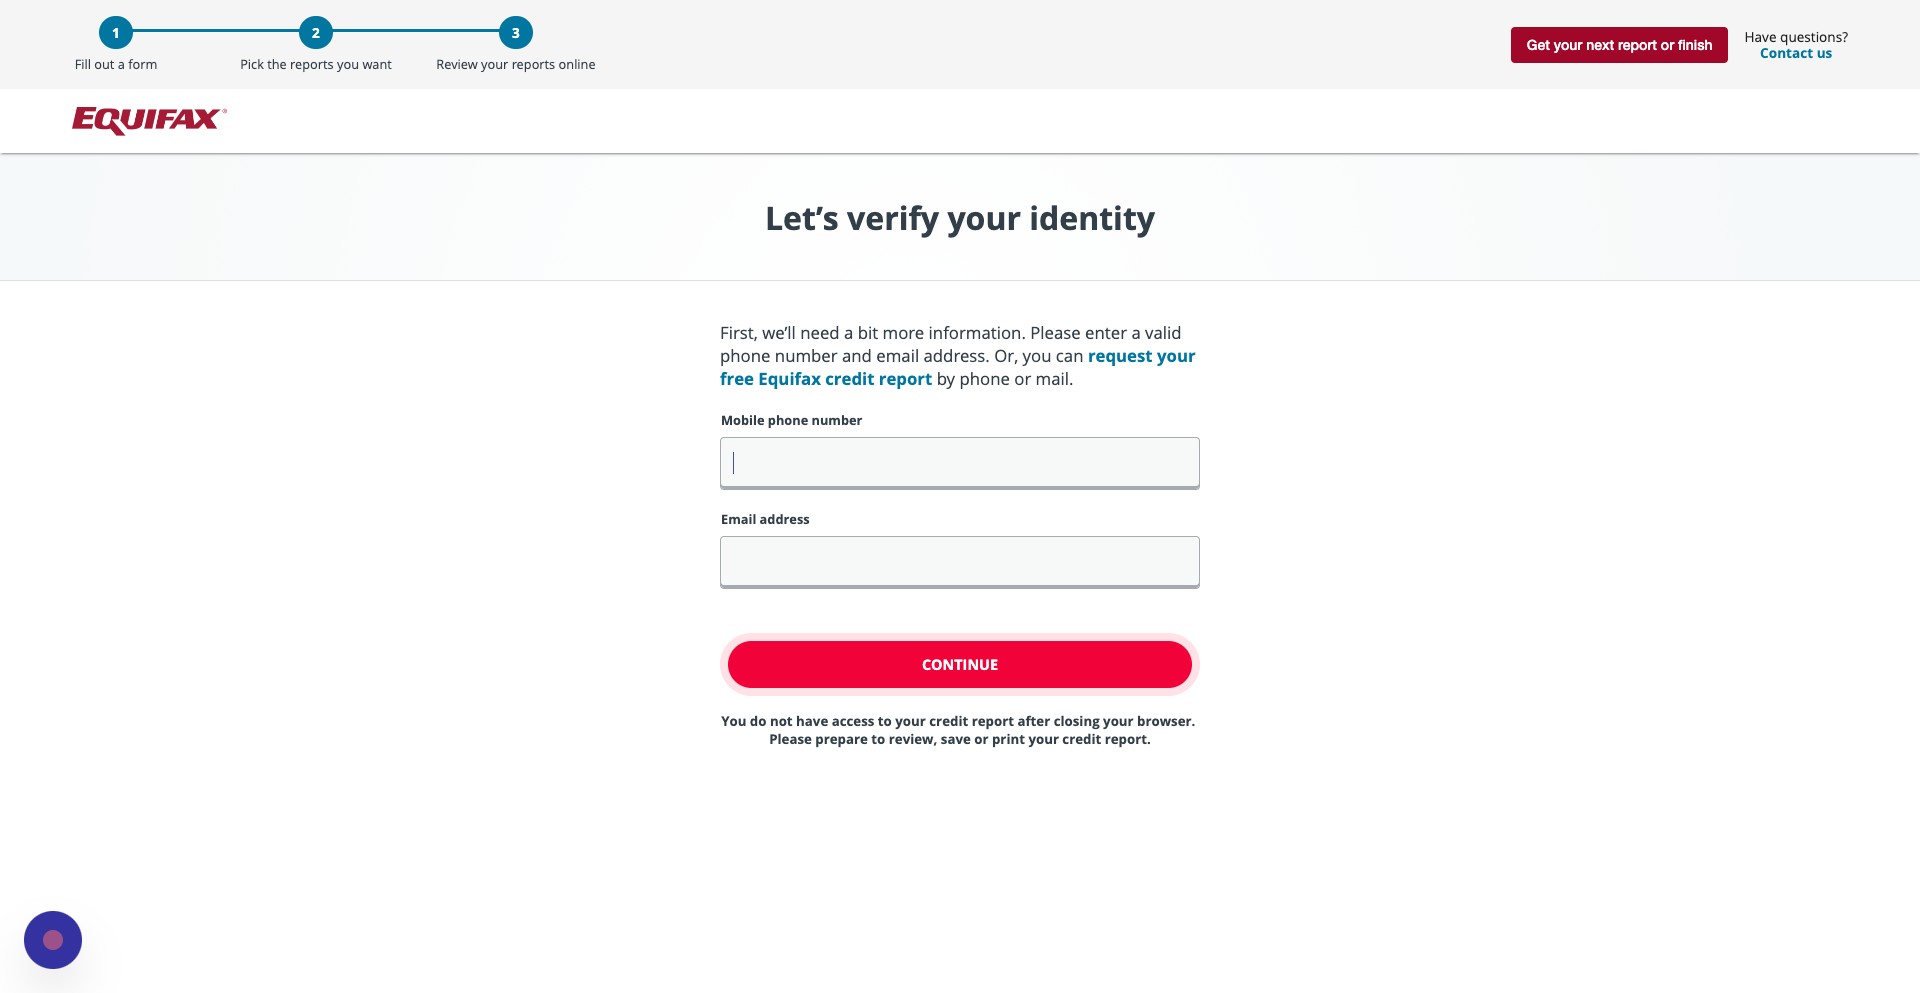This screenshot has width=1920, height=993.
Task: Click the step 2 circle icon
Action: pos(316,33)
